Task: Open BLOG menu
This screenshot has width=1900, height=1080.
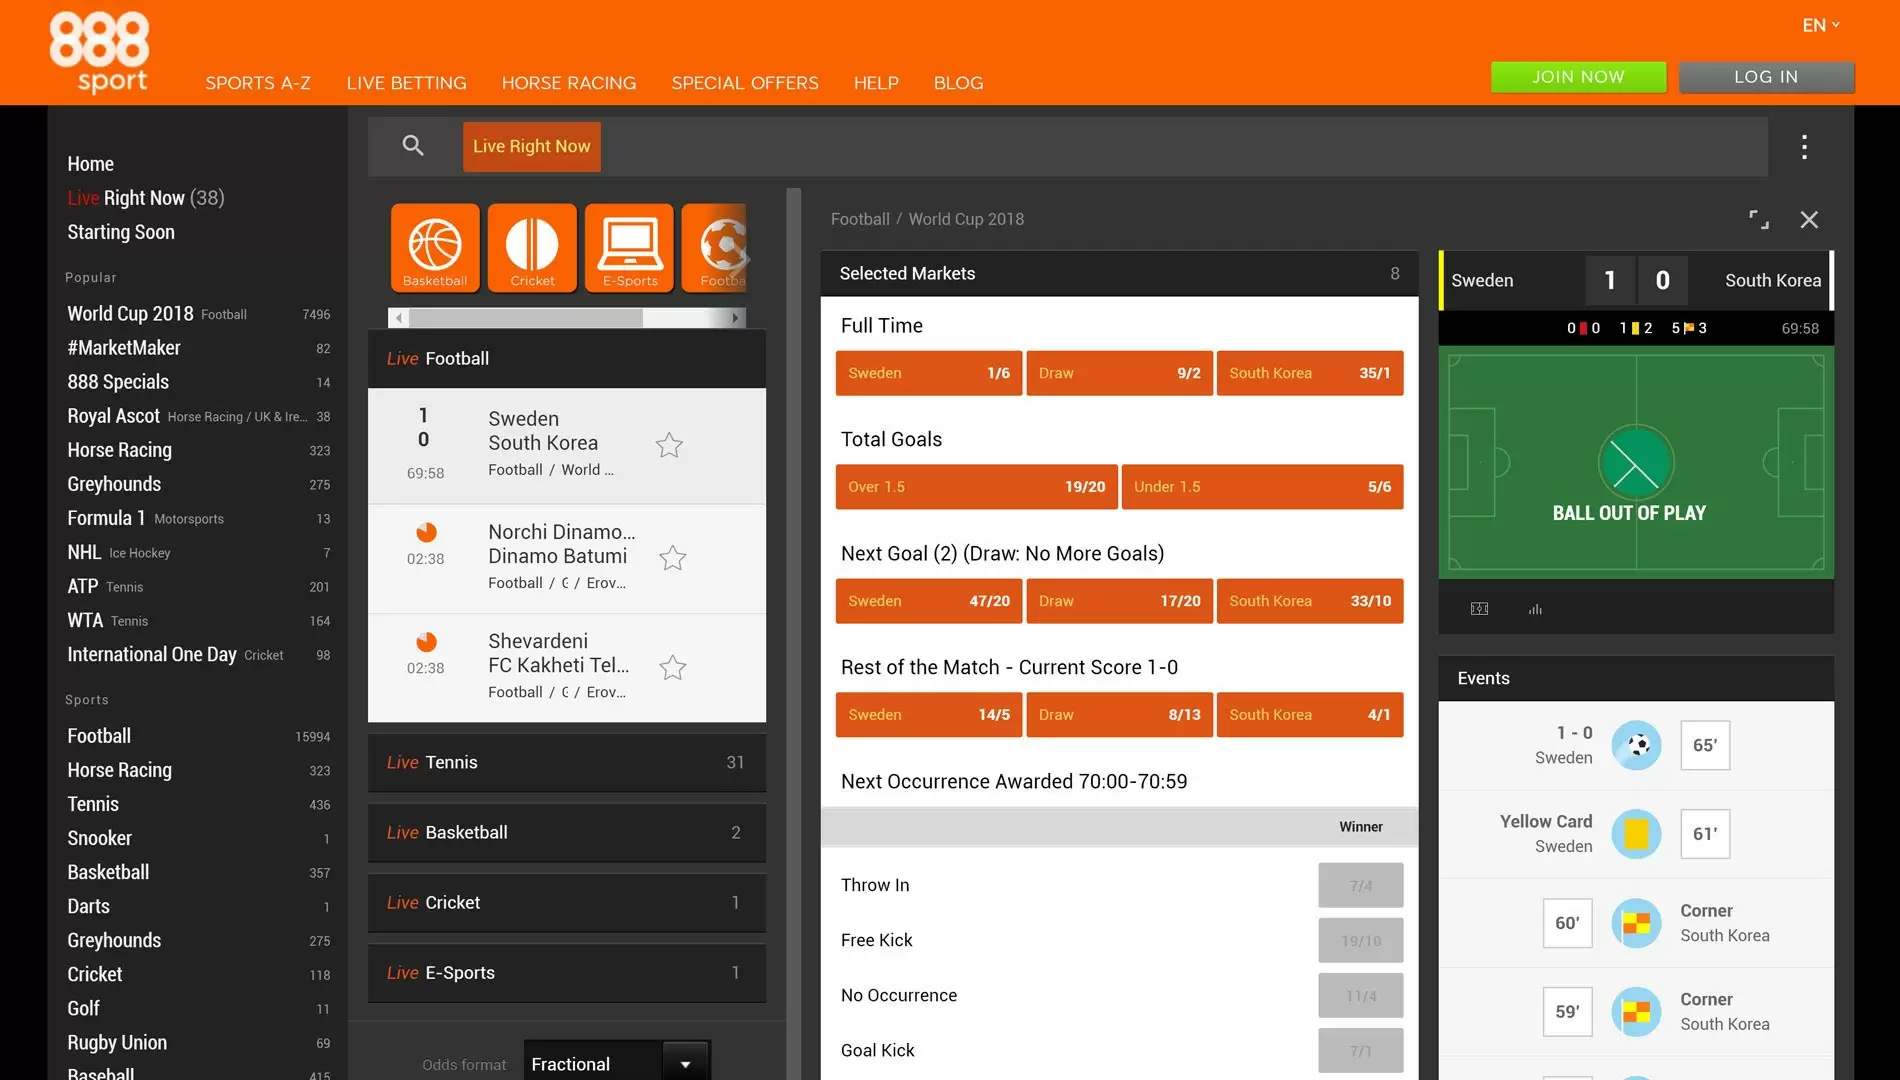Action: [958, 83]
